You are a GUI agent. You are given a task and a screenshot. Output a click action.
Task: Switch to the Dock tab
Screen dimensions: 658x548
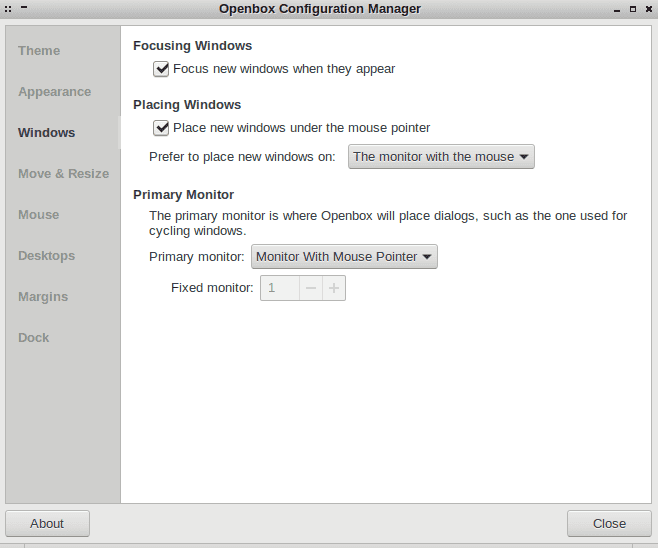pyautogui.click(x=33, y=338)
